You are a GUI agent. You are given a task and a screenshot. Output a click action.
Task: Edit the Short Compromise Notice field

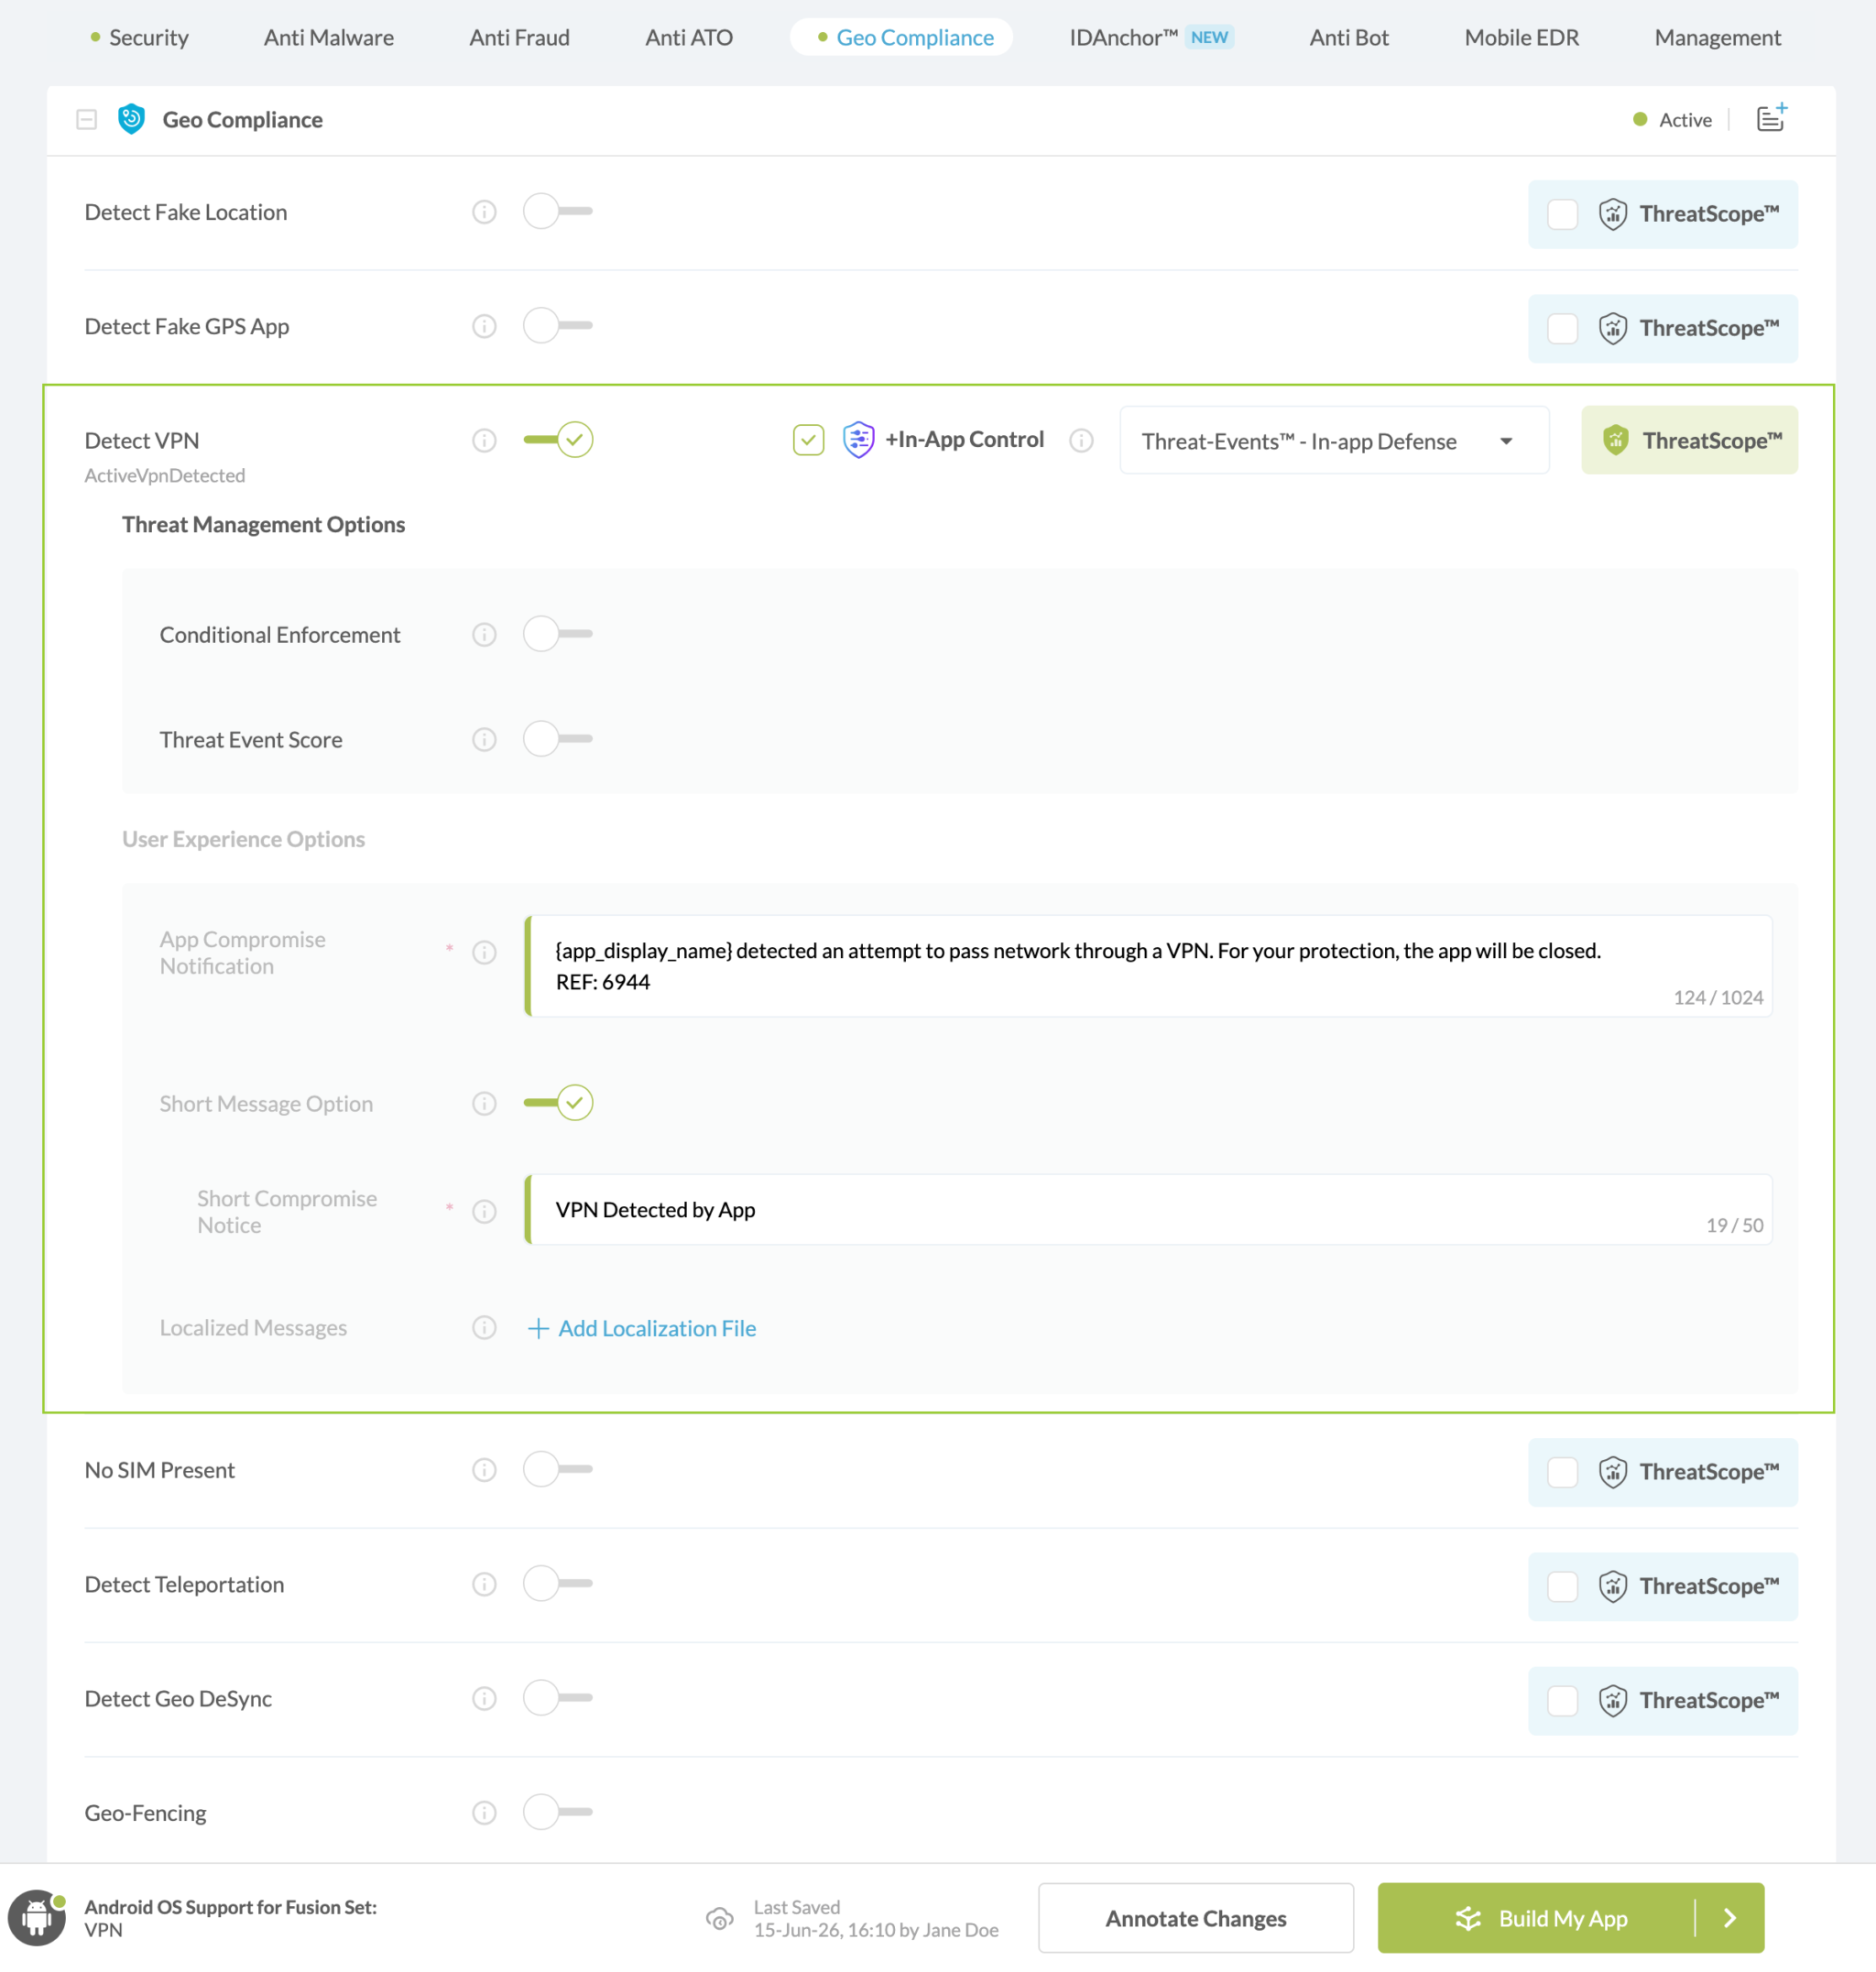point(1148,1209)
